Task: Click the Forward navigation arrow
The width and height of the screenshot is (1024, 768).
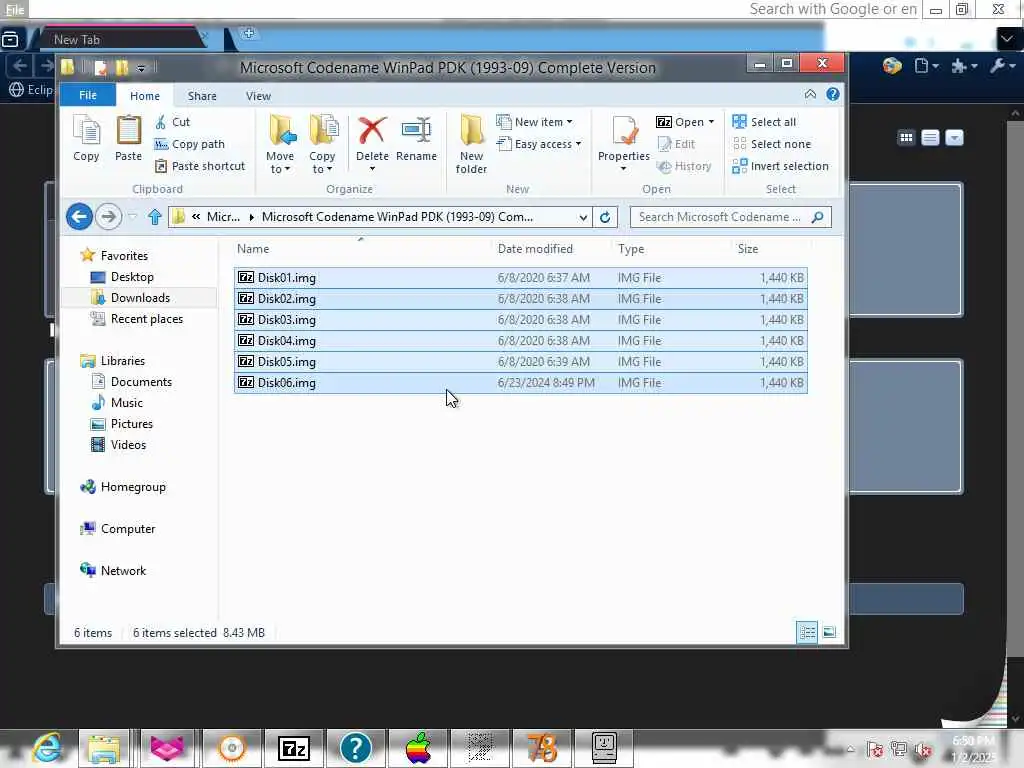Action: [108, 217]
